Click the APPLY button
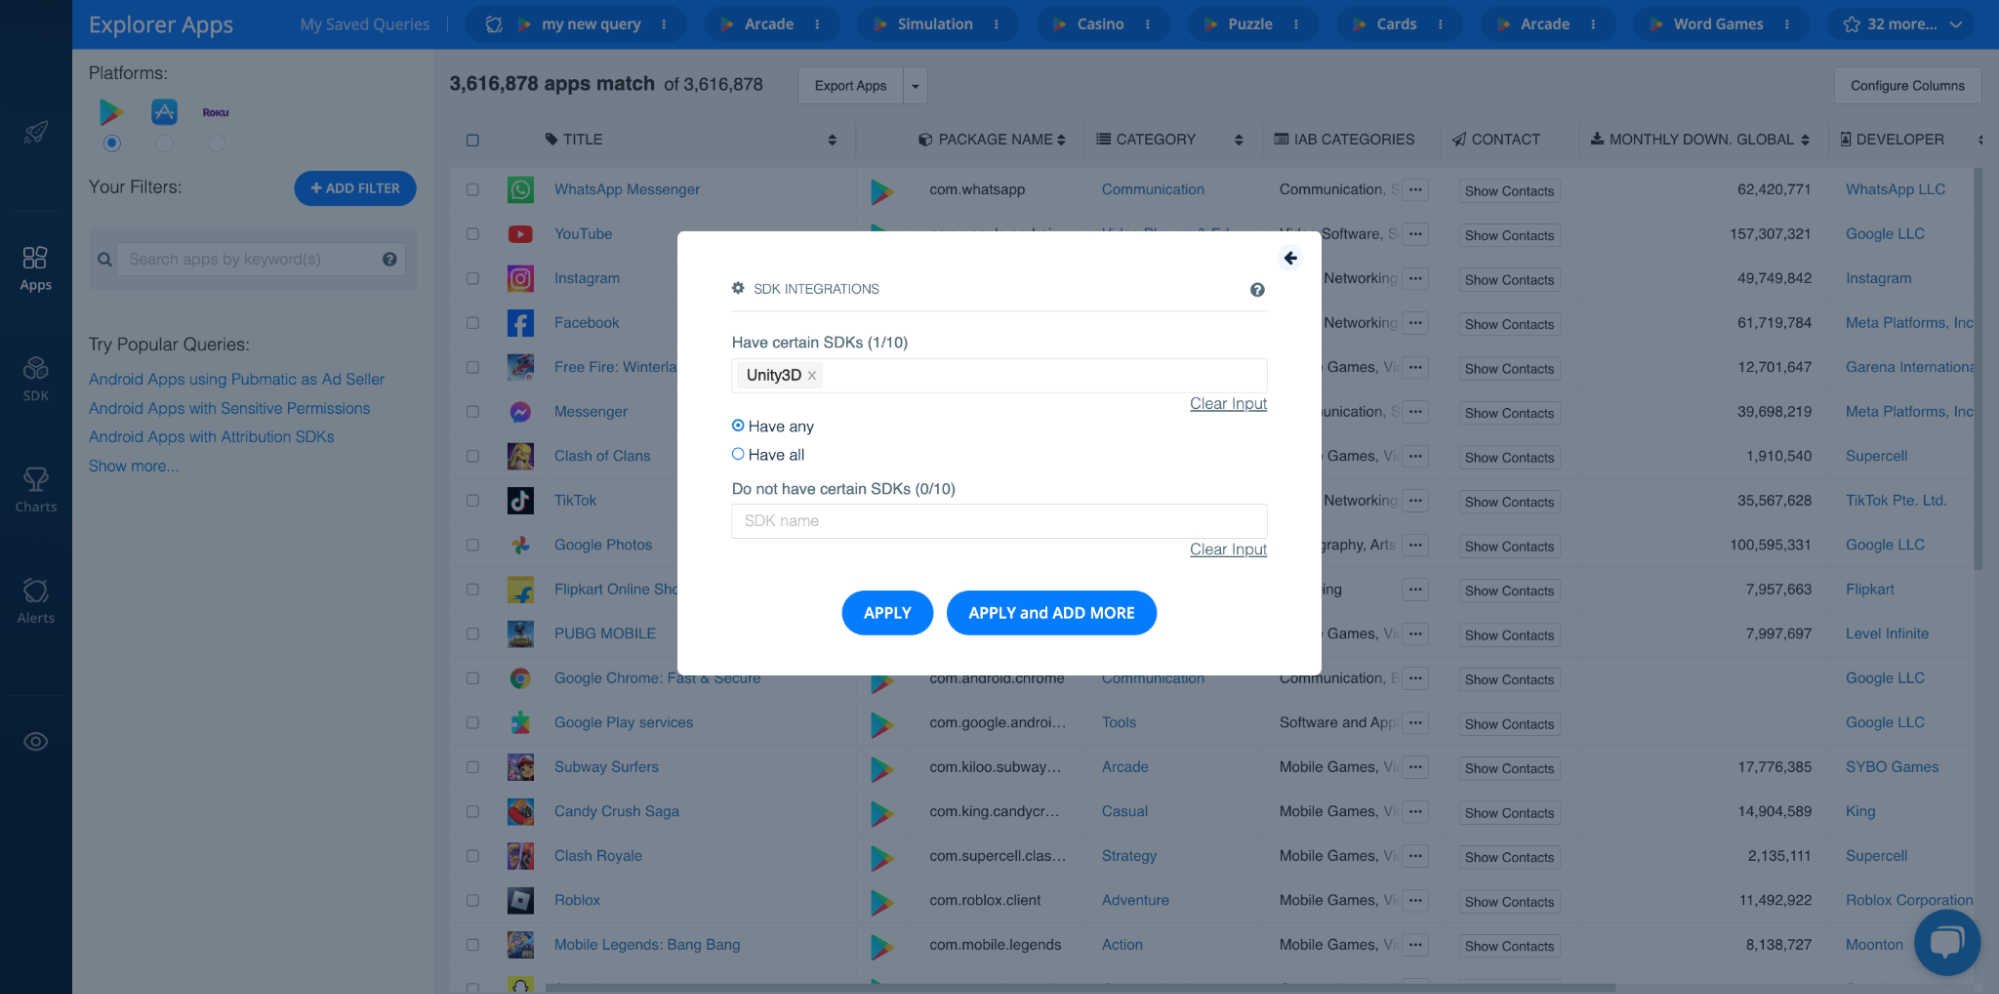1999x994 pixels. click(887, 613)
